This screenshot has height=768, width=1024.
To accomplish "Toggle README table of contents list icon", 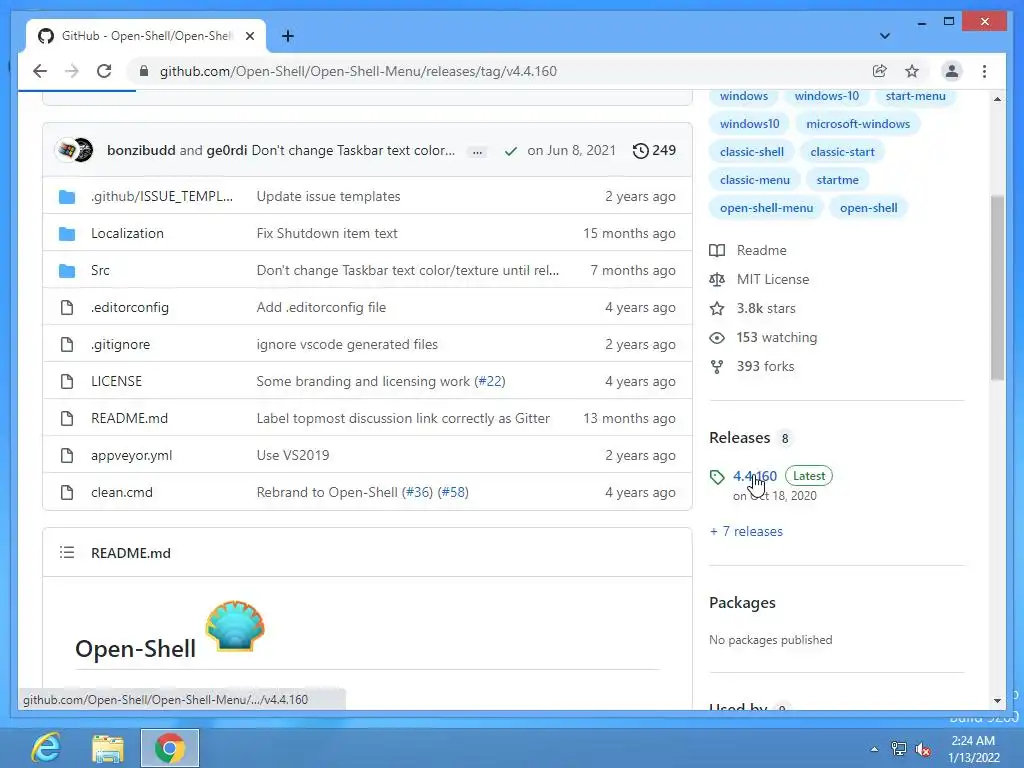I will (67, 552).
